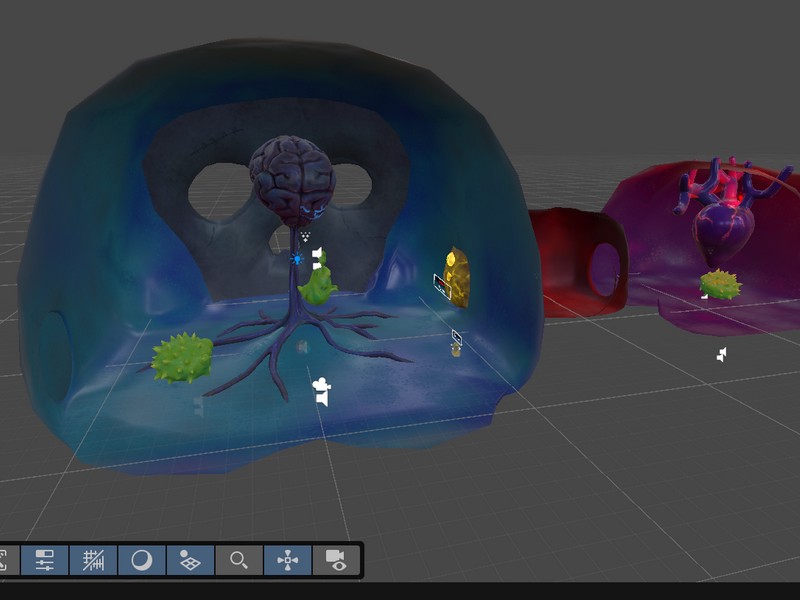800x600 pixels.
Task: Select the large green spiky ball
Action: [182, 357]
